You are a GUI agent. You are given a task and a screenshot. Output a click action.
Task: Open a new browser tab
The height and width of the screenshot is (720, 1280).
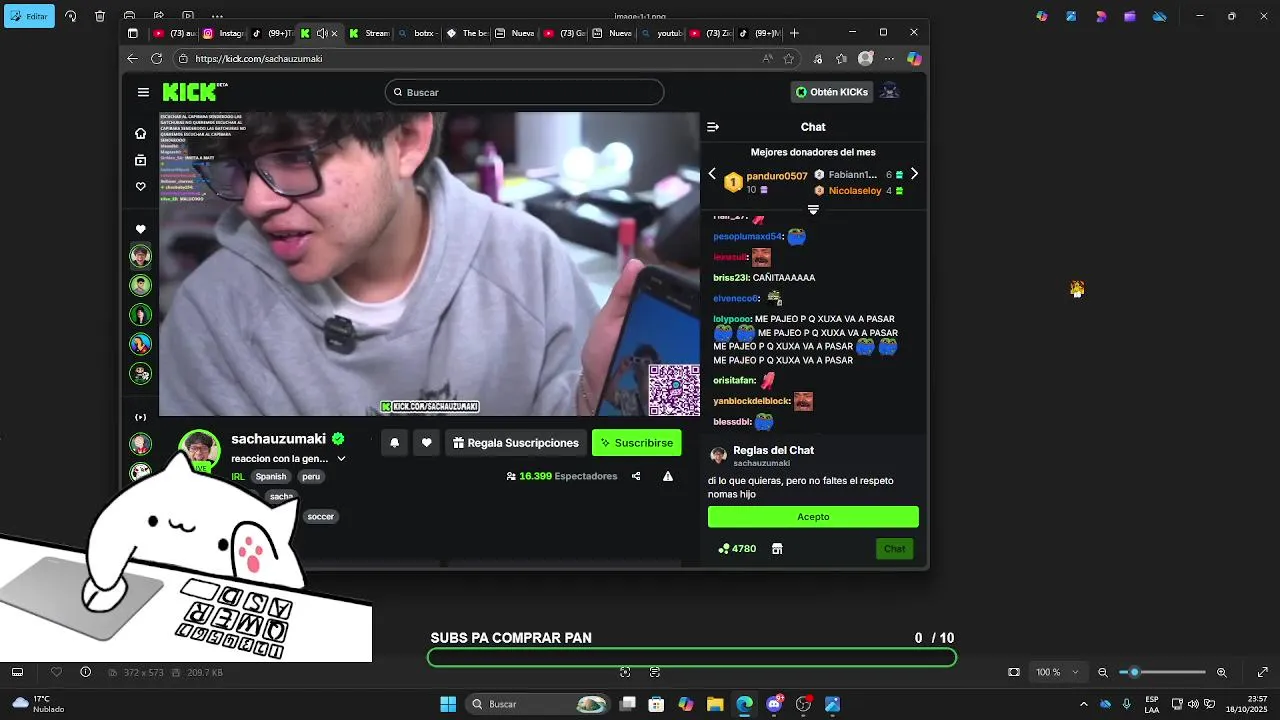click(794, 33)
